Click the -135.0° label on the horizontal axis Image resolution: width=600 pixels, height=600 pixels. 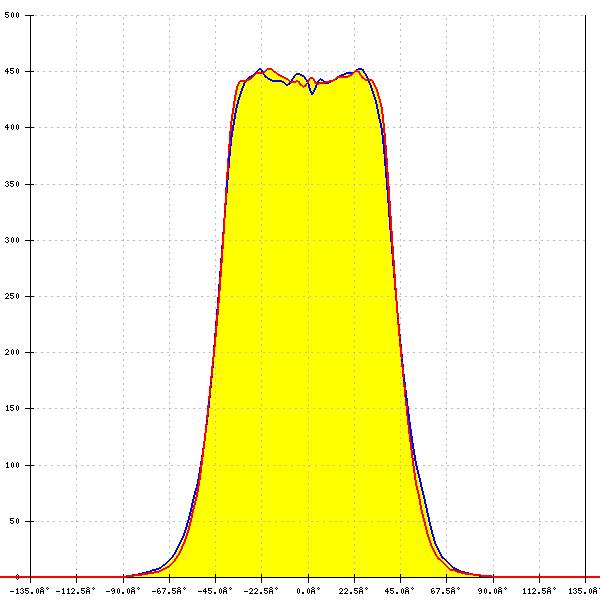(30, 590)
